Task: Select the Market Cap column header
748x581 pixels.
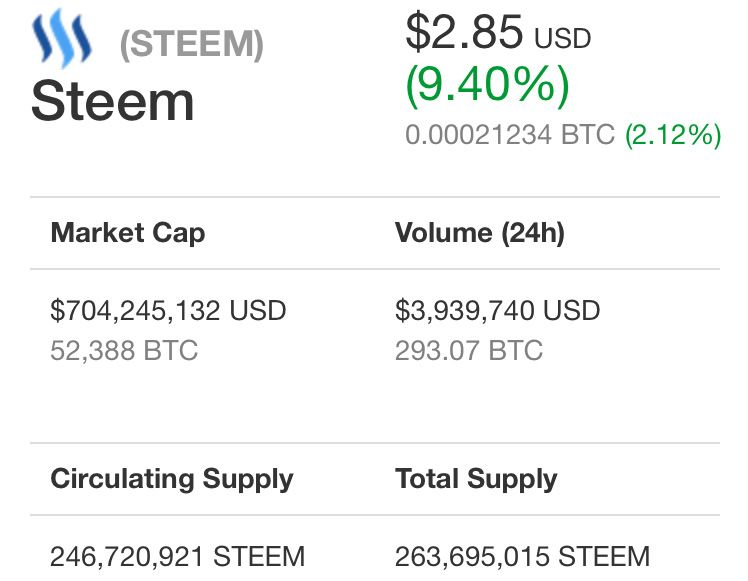Action: (x=127, y=233)
